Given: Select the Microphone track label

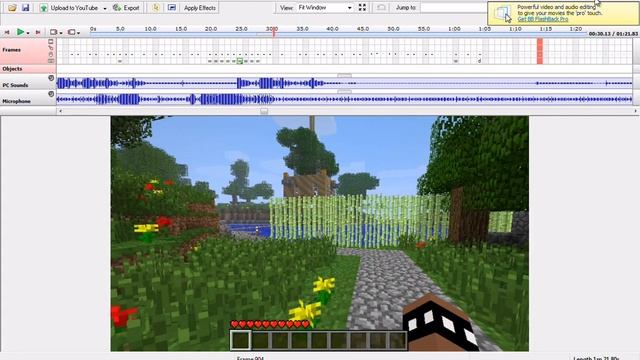Looking at the screenshot, I should coord(16,101).
